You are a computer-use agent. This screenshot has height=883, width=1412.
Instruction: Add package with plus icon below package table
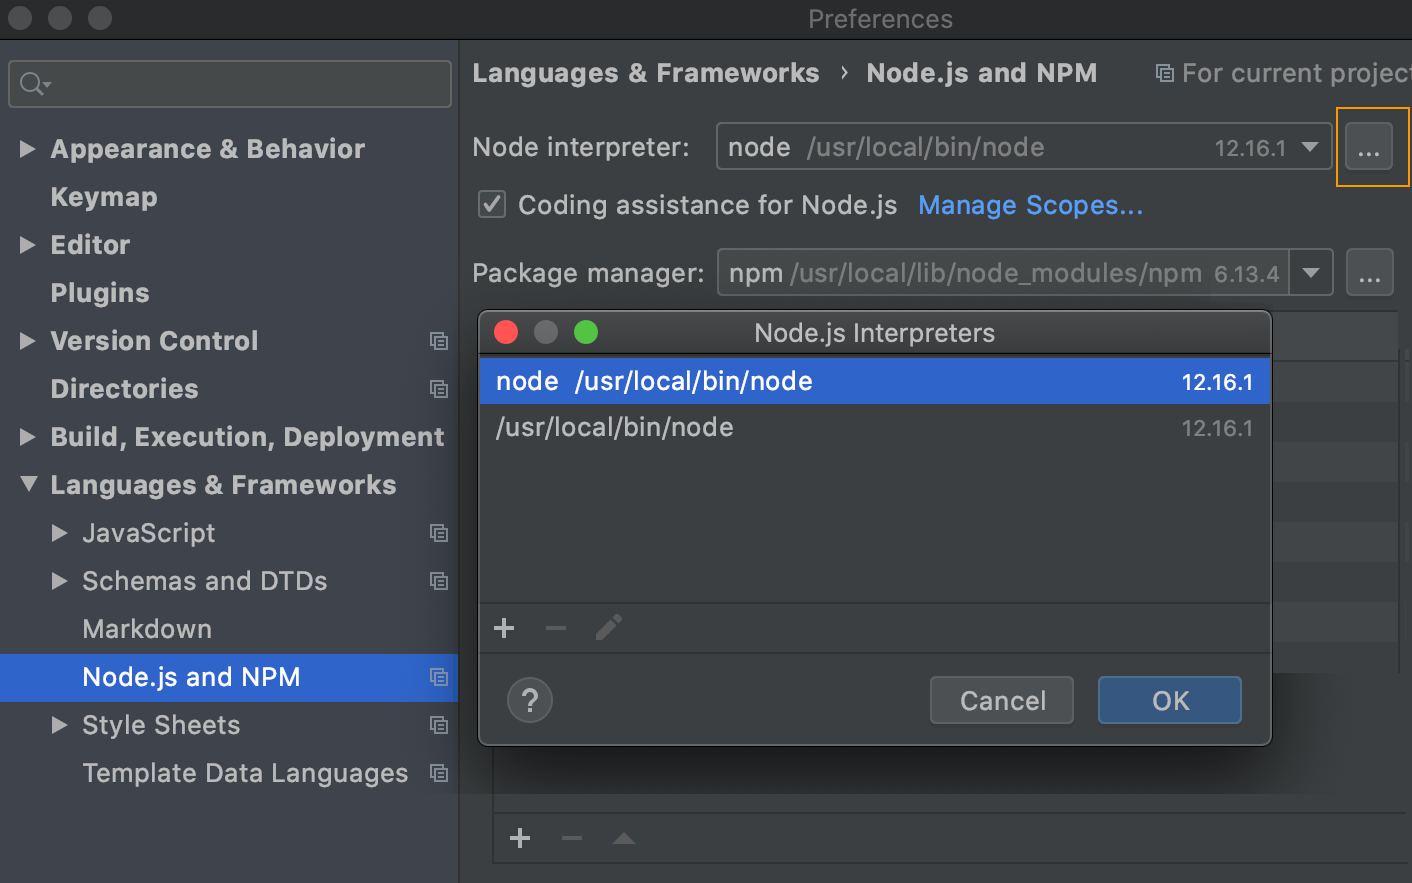coord(520,838)
